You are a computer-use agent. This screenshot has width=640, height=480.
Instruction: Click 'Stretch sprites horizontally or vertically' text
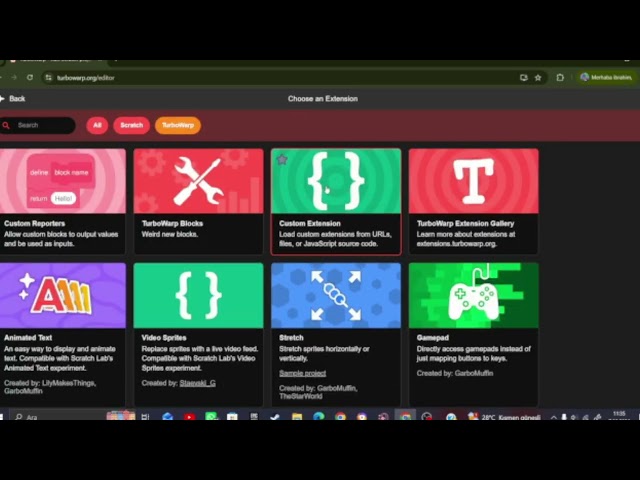click(x=324, y=354)
